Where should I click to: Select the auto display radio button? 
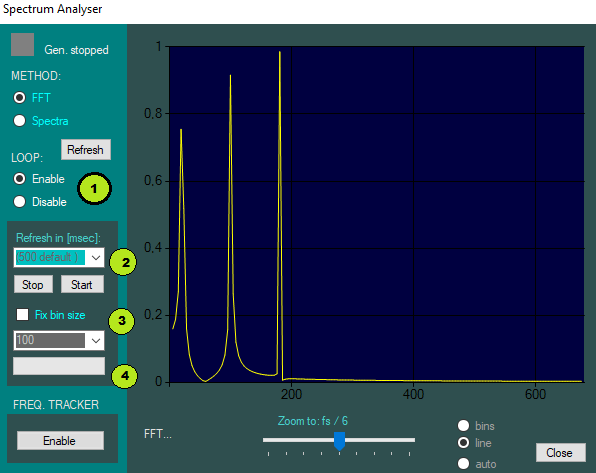(x=463, y=463)
